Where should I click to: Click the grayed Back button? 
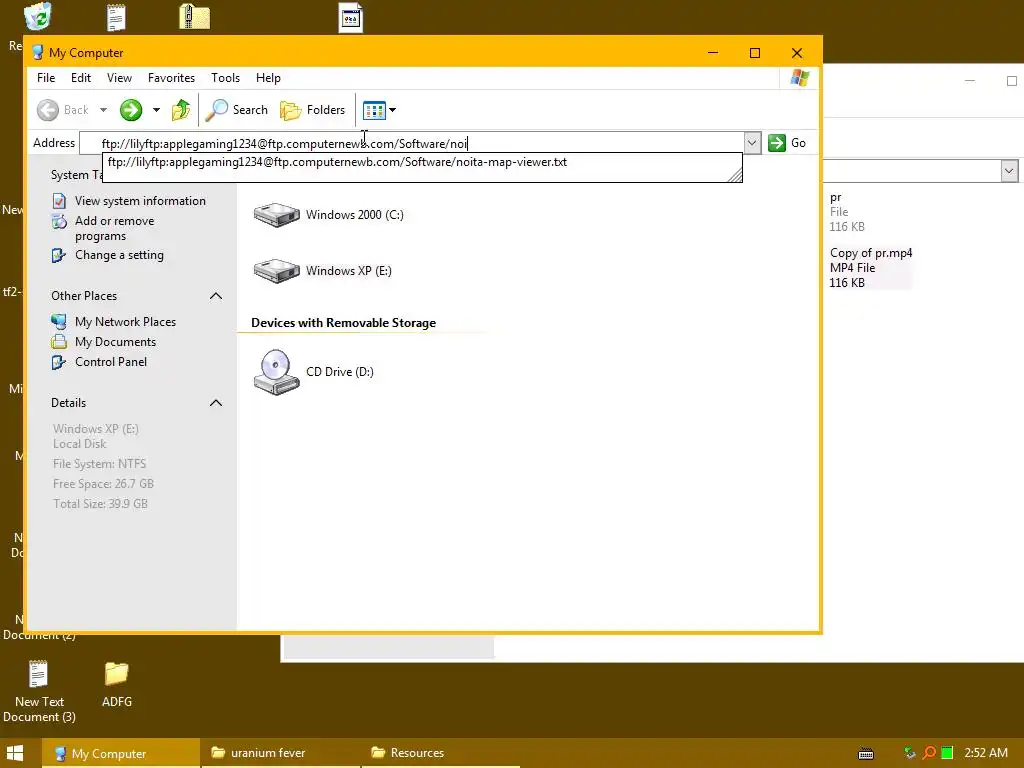tap(63, 110)
